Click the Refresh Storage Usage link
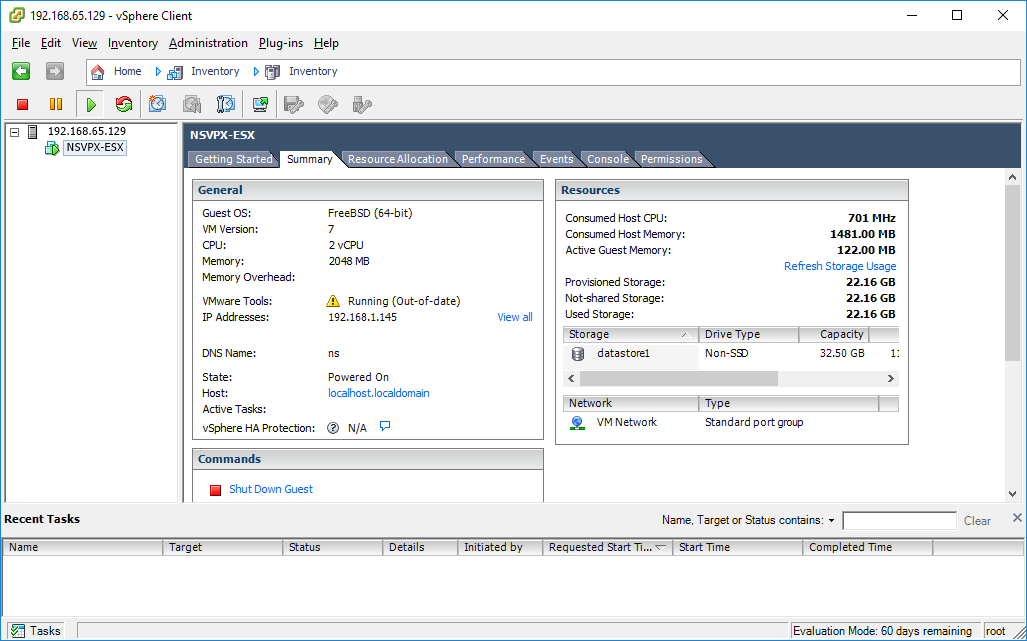1027x641 pixels. pyautogui.click(x=840, y=266)
